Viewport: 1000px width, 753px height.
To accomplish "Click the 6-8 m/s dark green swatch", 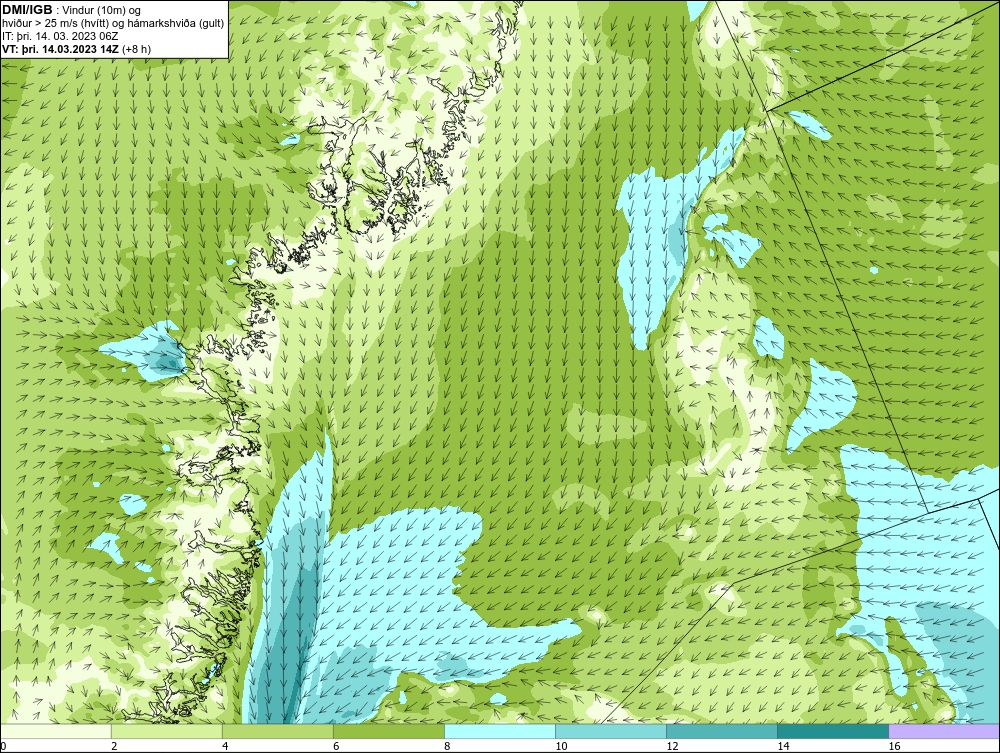I will pos(389,731).
